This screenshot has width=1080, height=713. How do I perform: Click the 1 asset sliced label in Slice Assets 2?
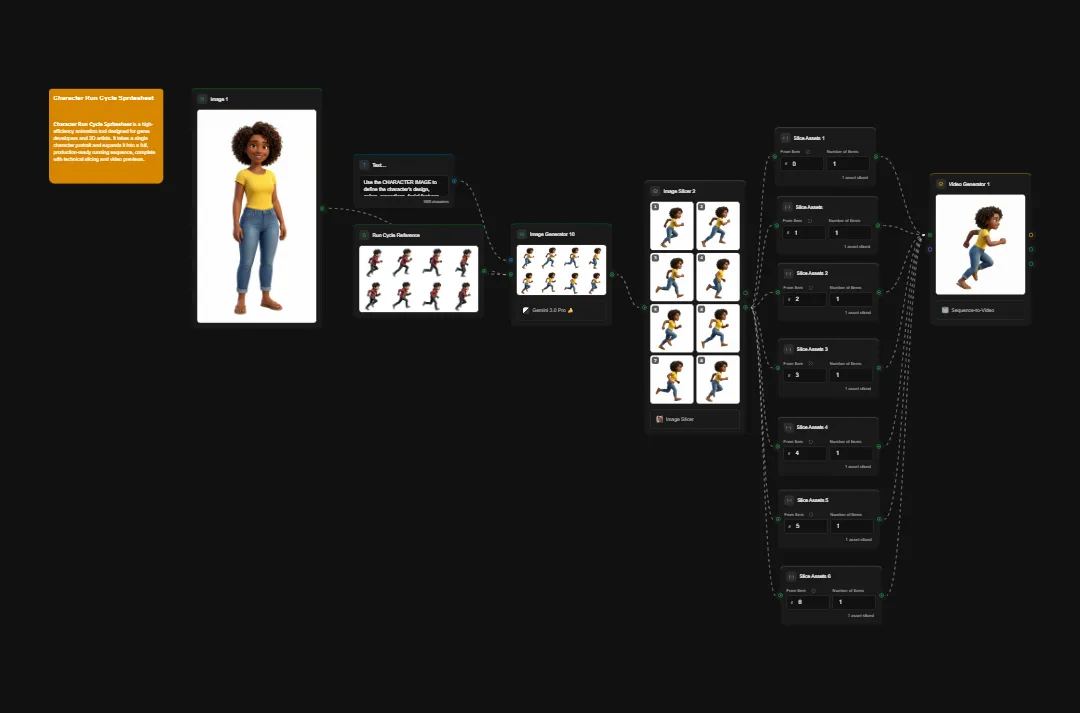coord(857,312)
